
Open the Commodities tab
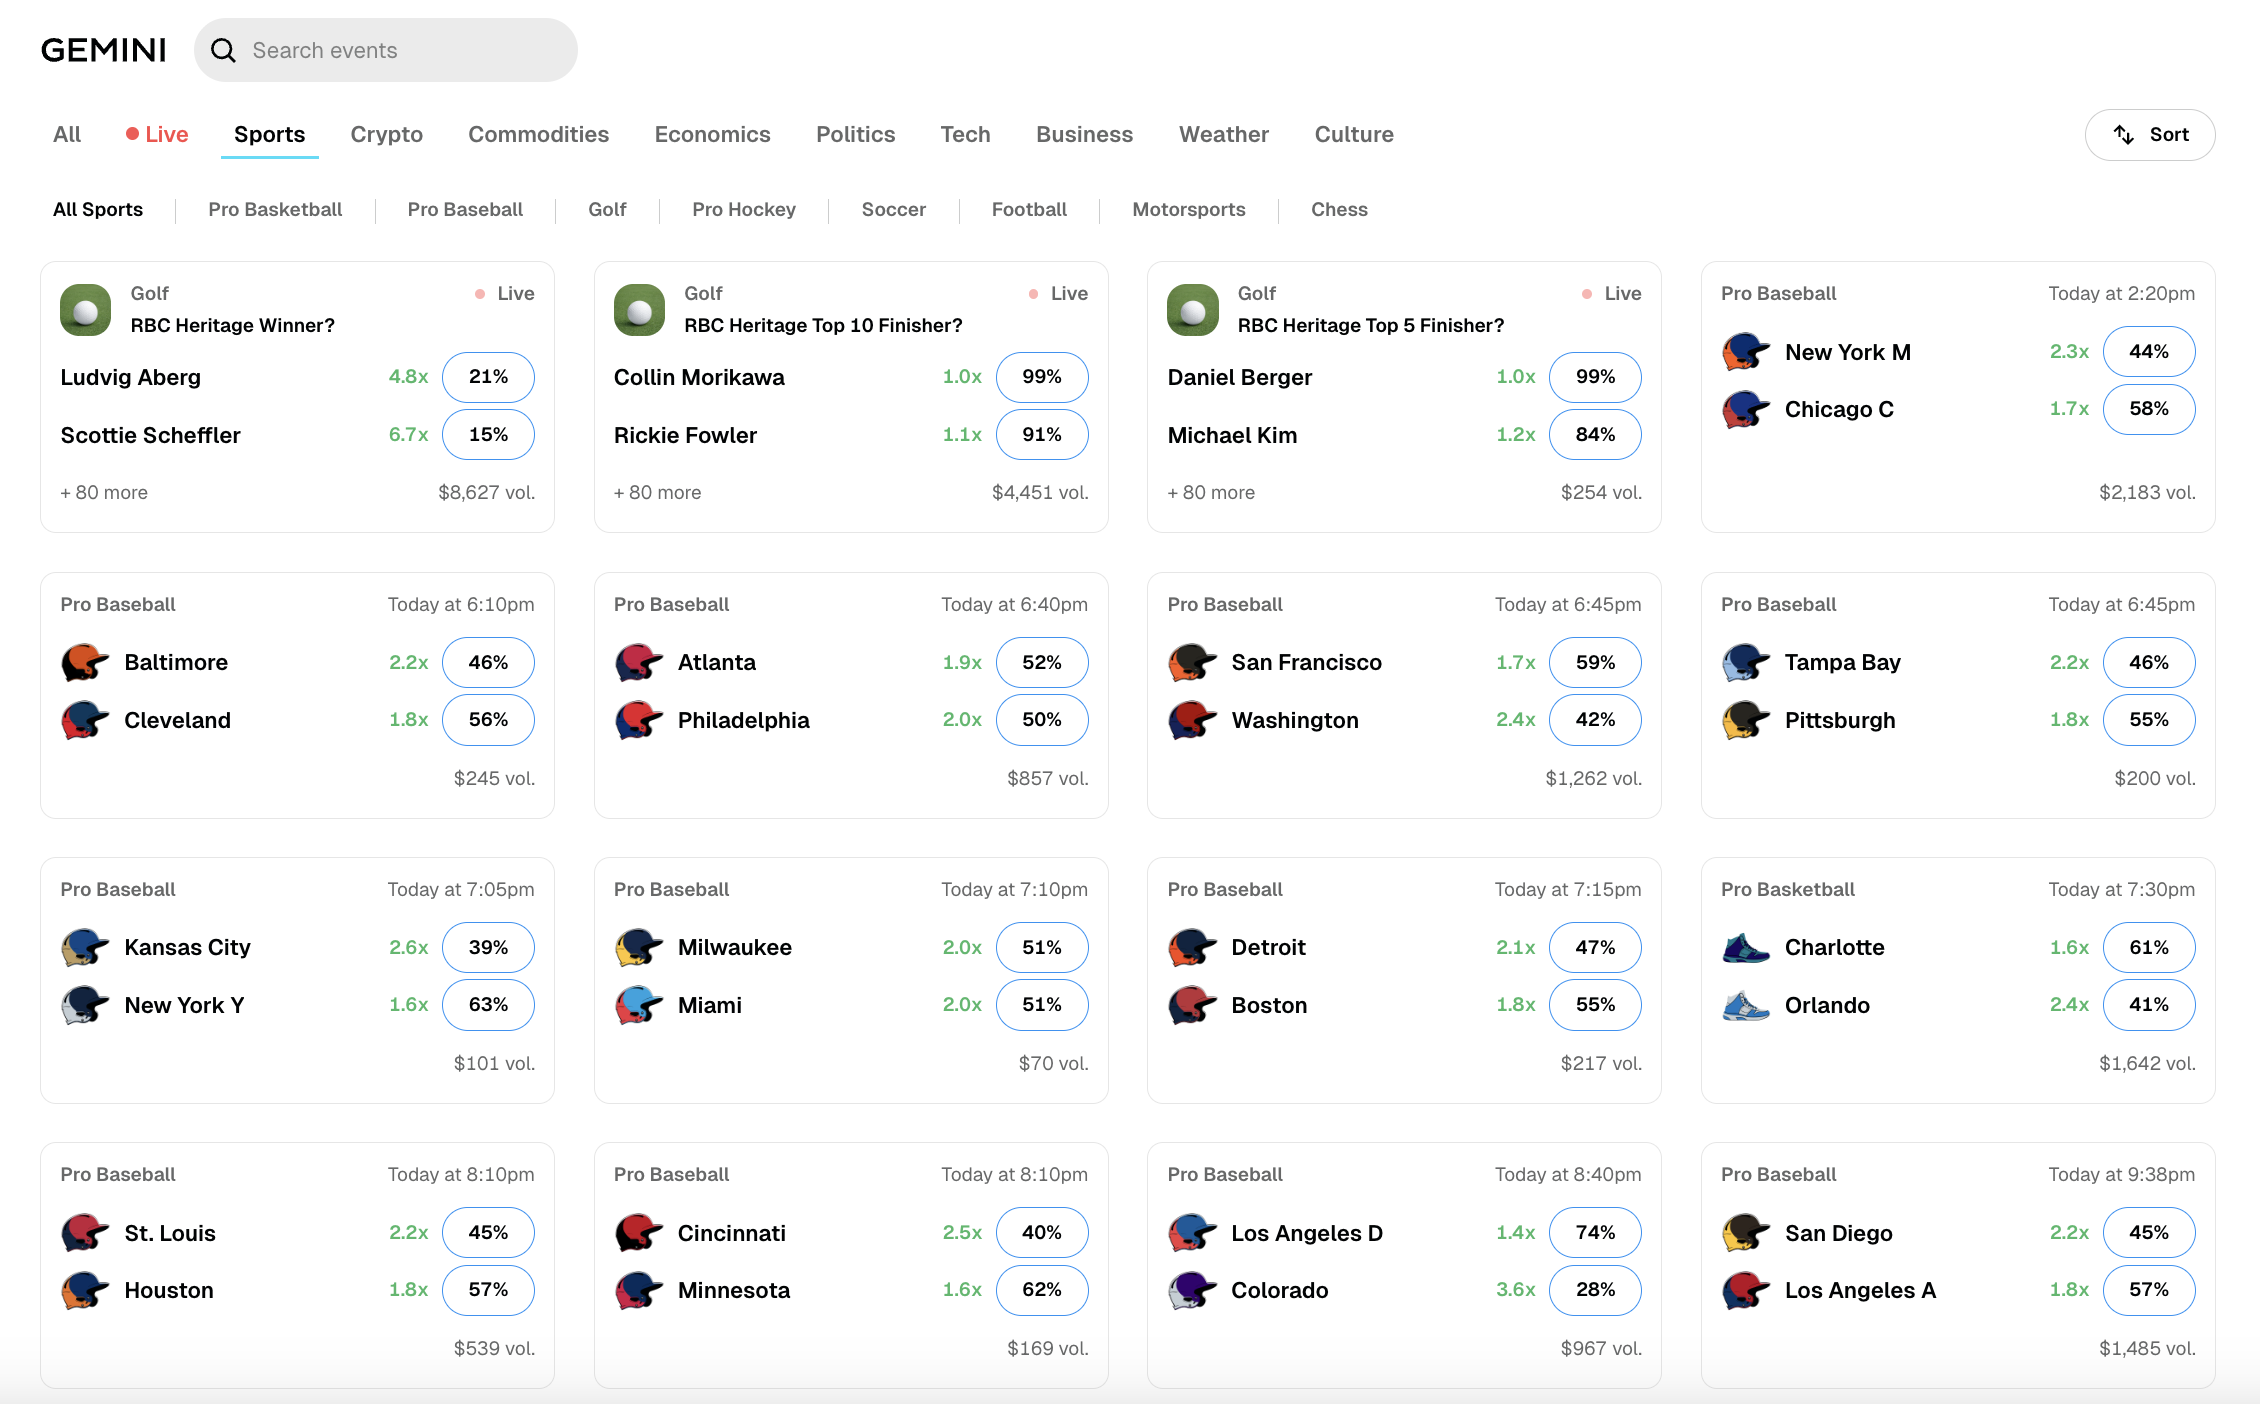point(539,134)
